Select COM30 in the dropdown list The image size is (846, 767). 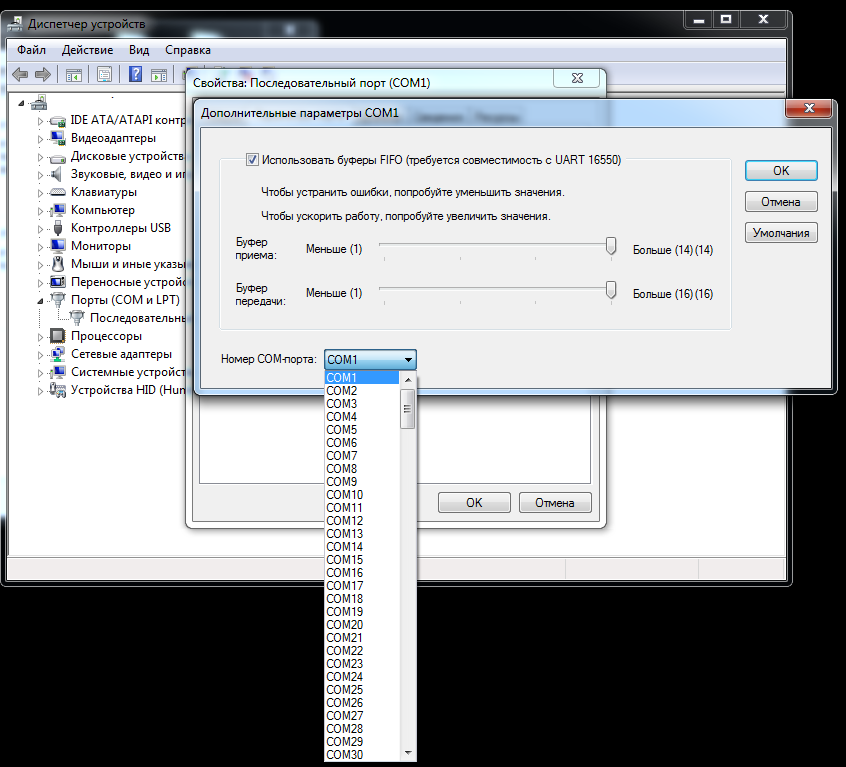[x=362, y=755]
